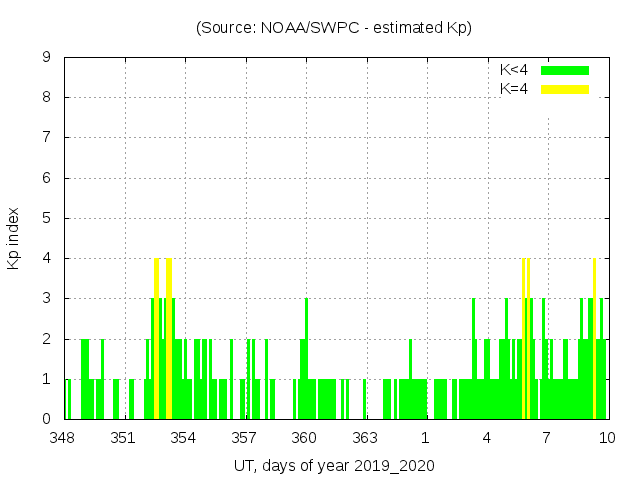Click the 'UT, days of year 2019_2020' axis label

click(x=334, y=466)
